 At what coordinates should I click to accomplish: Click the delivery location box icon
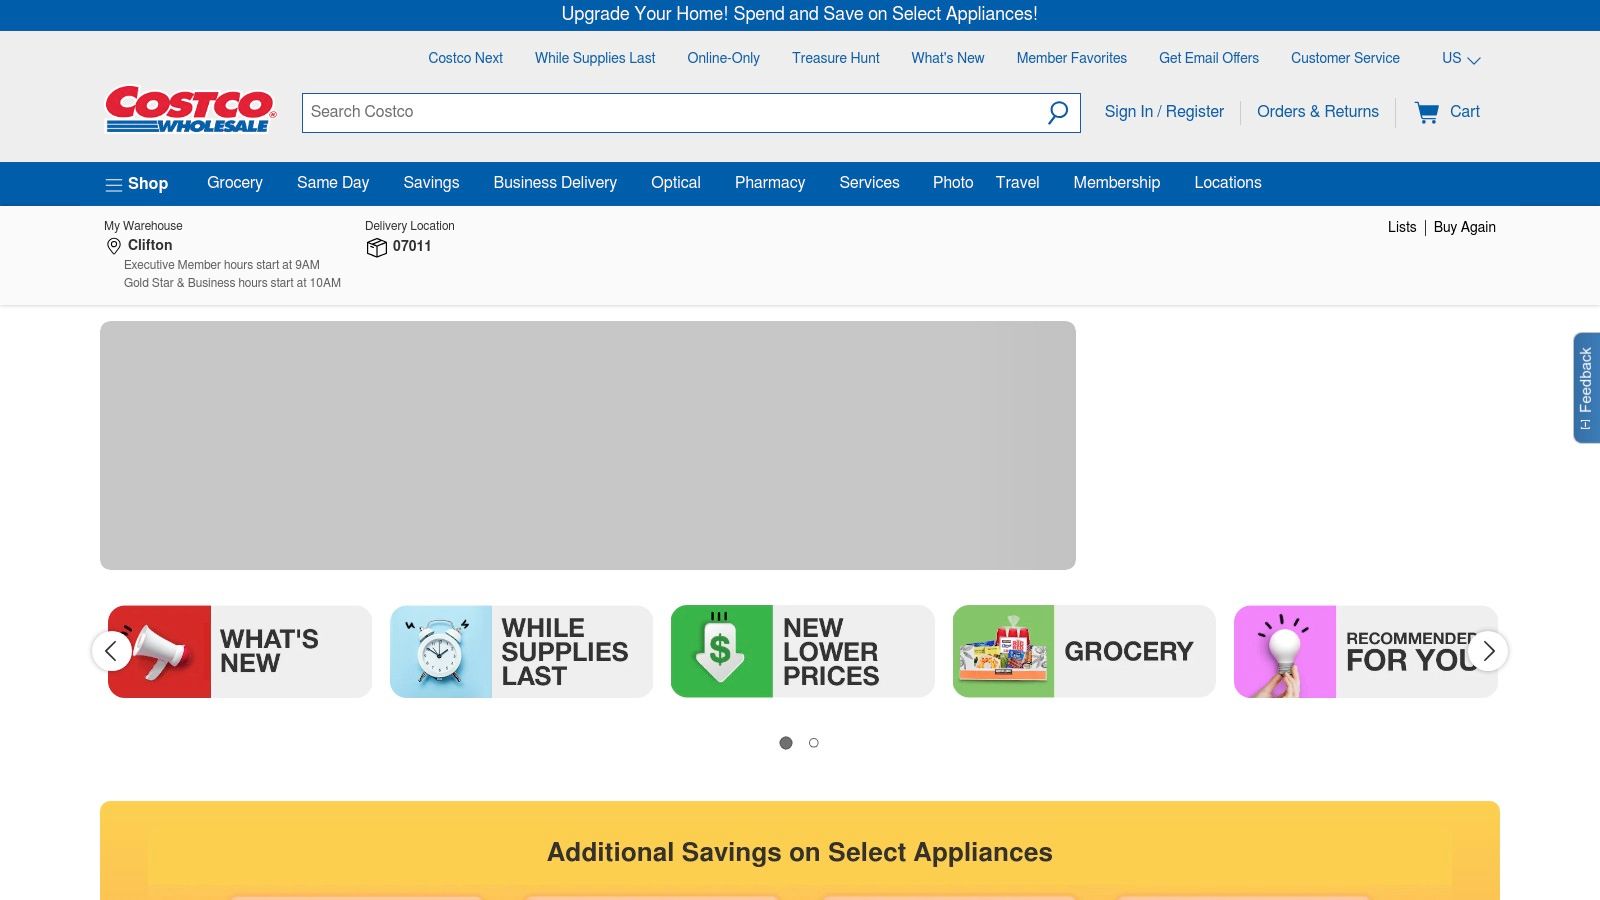coord(376,247)
